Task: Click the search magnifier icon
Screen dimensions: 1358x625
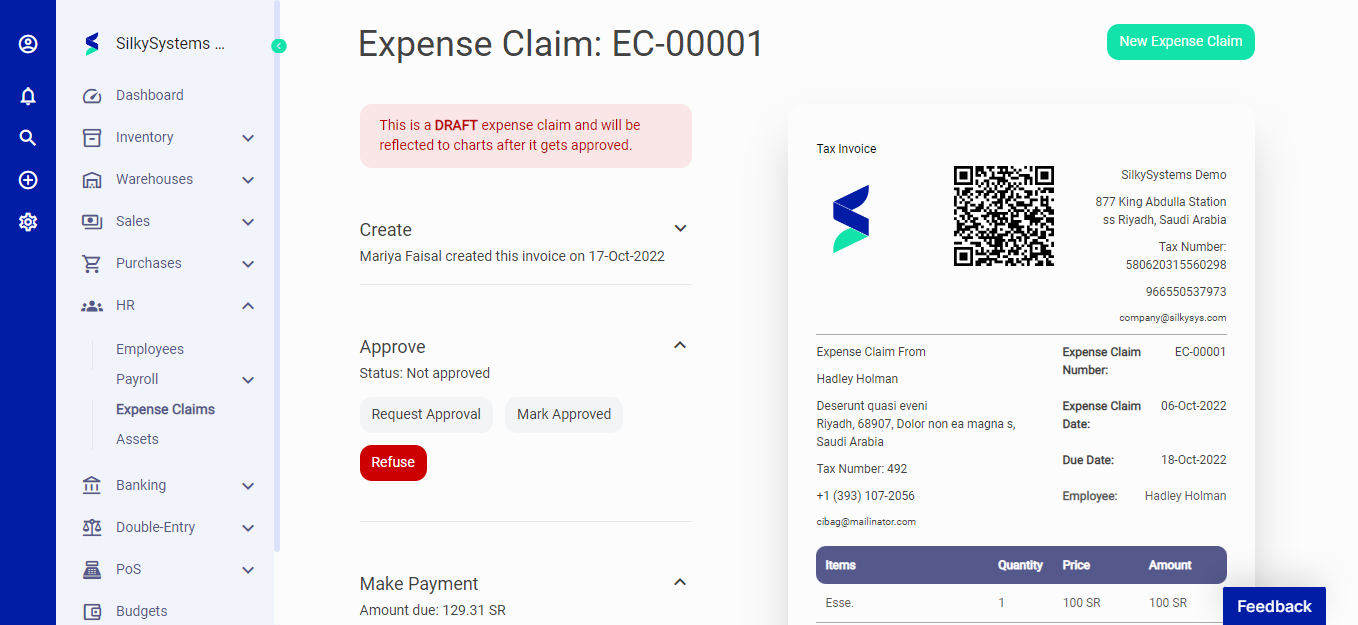Action: pyautogui.click(x=28, y=138)
